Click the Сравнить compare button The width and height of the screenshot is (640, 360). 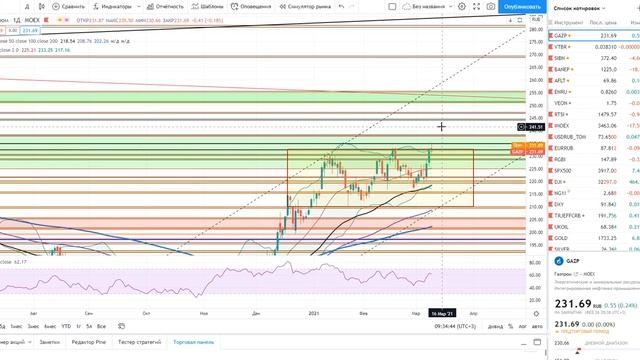tap(69, 7)
